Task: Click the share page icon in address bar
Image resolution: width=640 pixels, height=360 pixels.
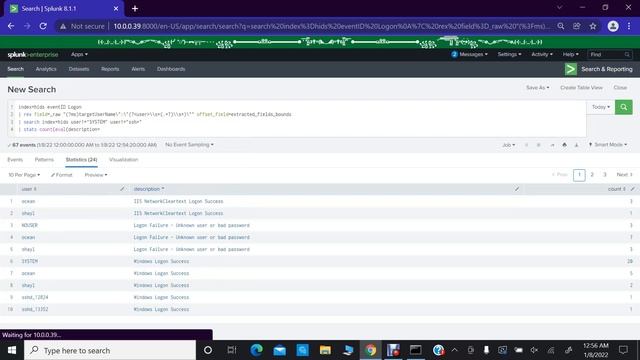Action: point(576,26)
